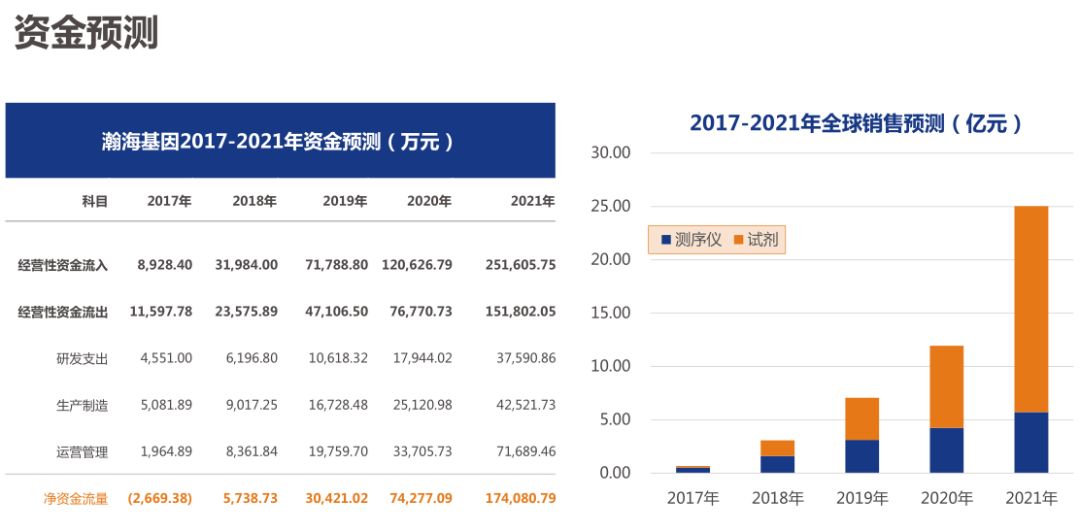
Task: Select chart title 2017-2021年全球销售预测
Action: click(857, 124)
